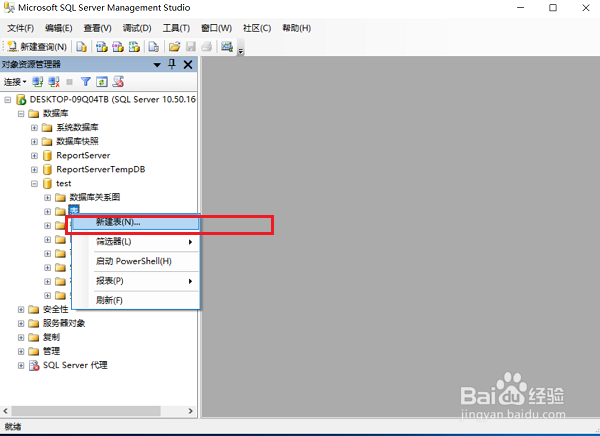600x436 pixels.
Task: Open the 调试(D) menu
Action: pyautogui.click(x=137, y=28)
